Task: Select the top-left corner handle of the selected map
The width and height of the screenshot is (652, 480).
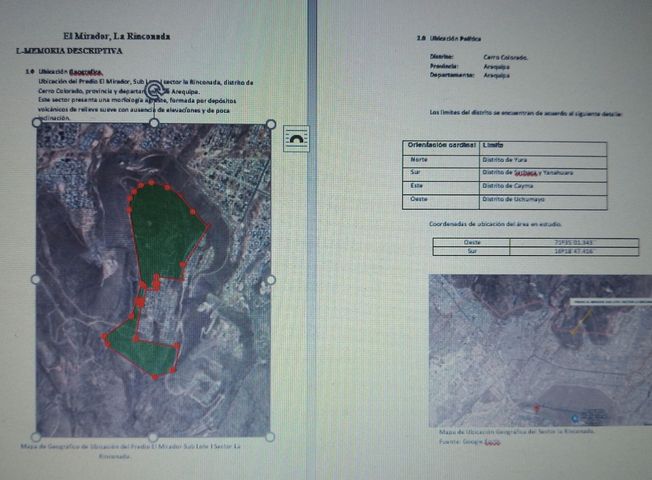Action: [37, 122]
